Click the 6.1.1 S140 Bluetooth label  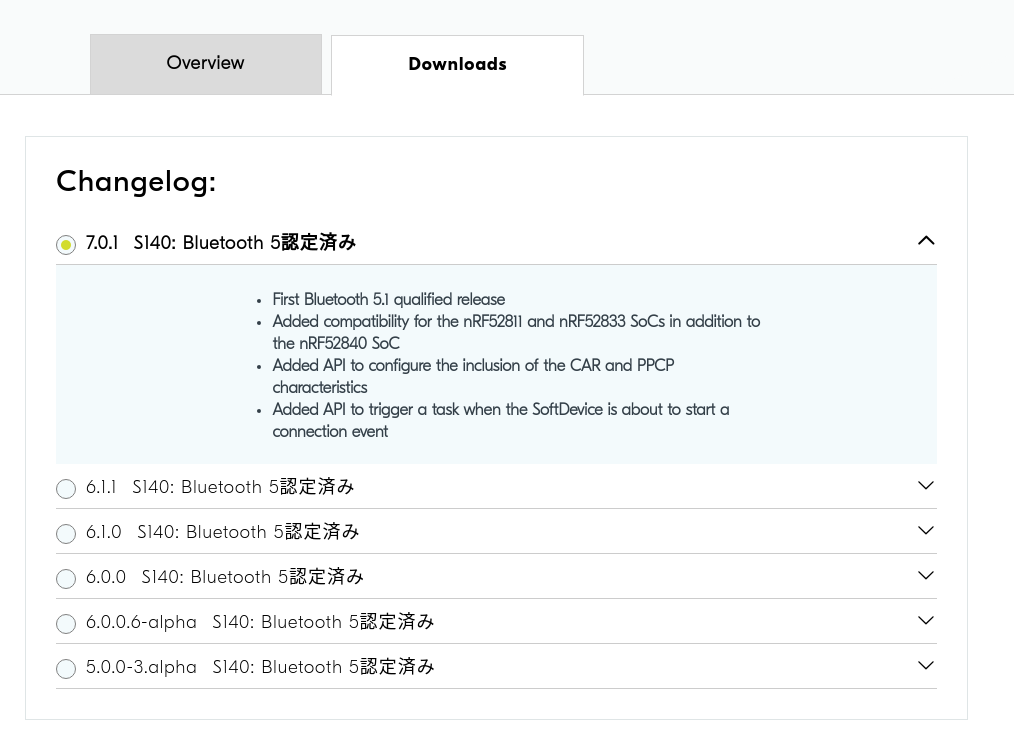pos(242,487)
